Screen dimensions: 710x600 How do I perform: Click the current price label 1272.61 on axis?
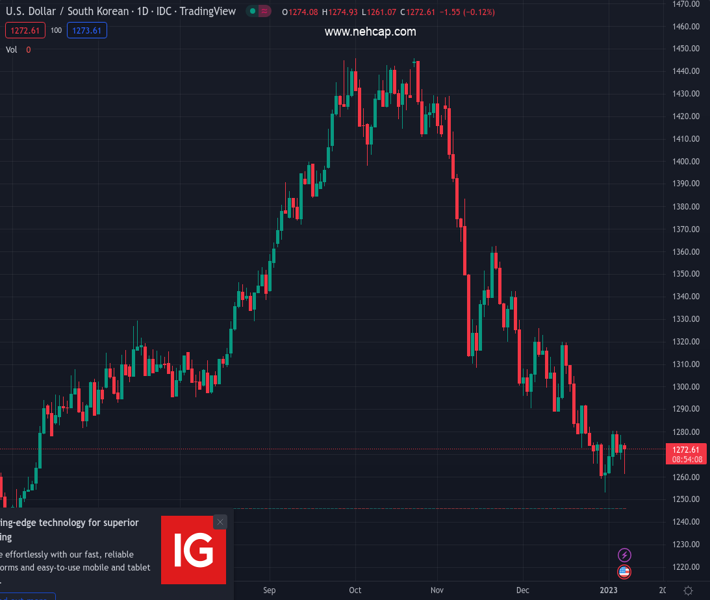[x=686, y=450]
